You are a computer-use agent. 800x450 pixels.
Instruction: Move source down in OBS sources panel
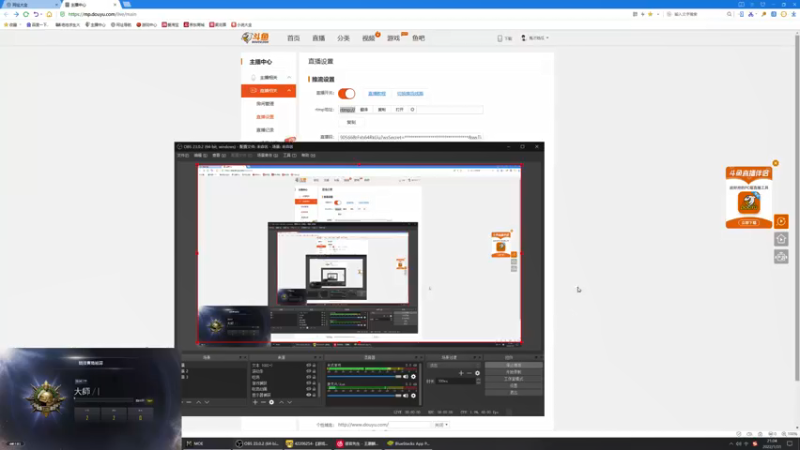tap(289, 402)
